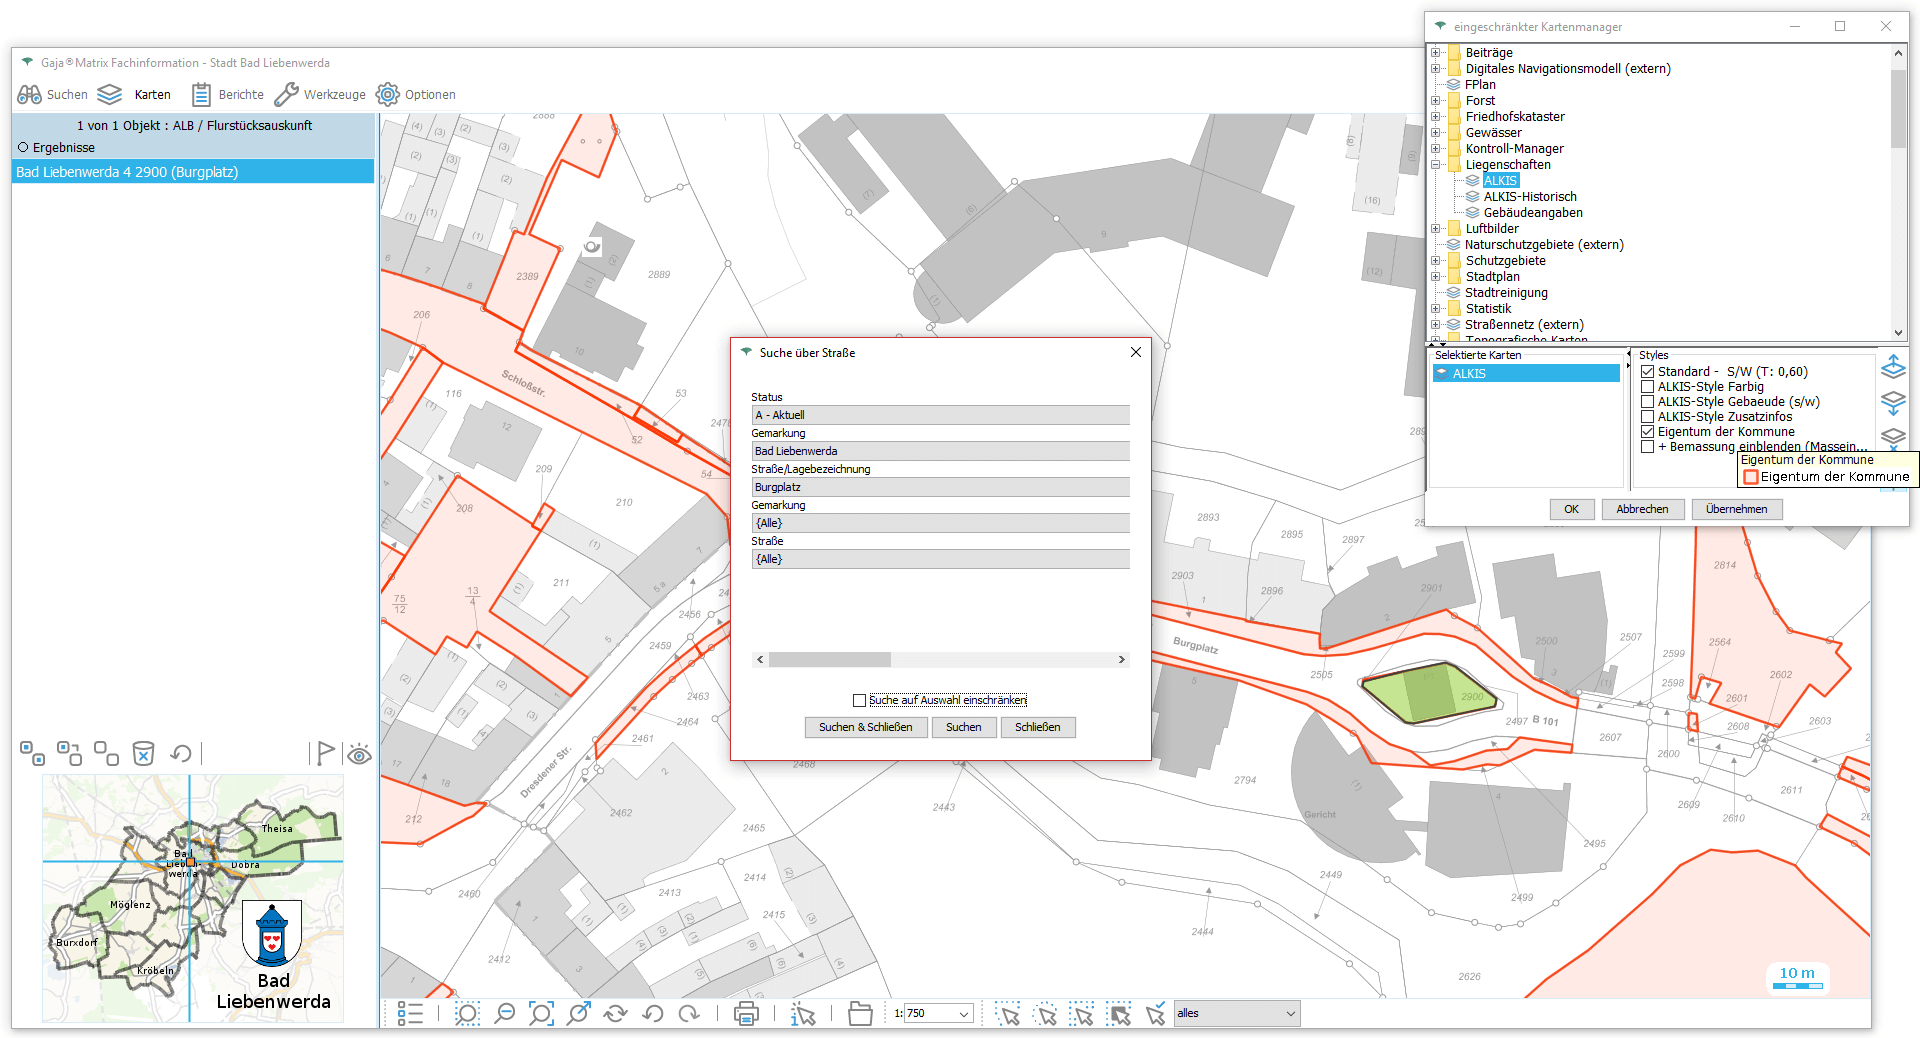
Task: Toggle the eye visibility icon
Action: point(359,754)
